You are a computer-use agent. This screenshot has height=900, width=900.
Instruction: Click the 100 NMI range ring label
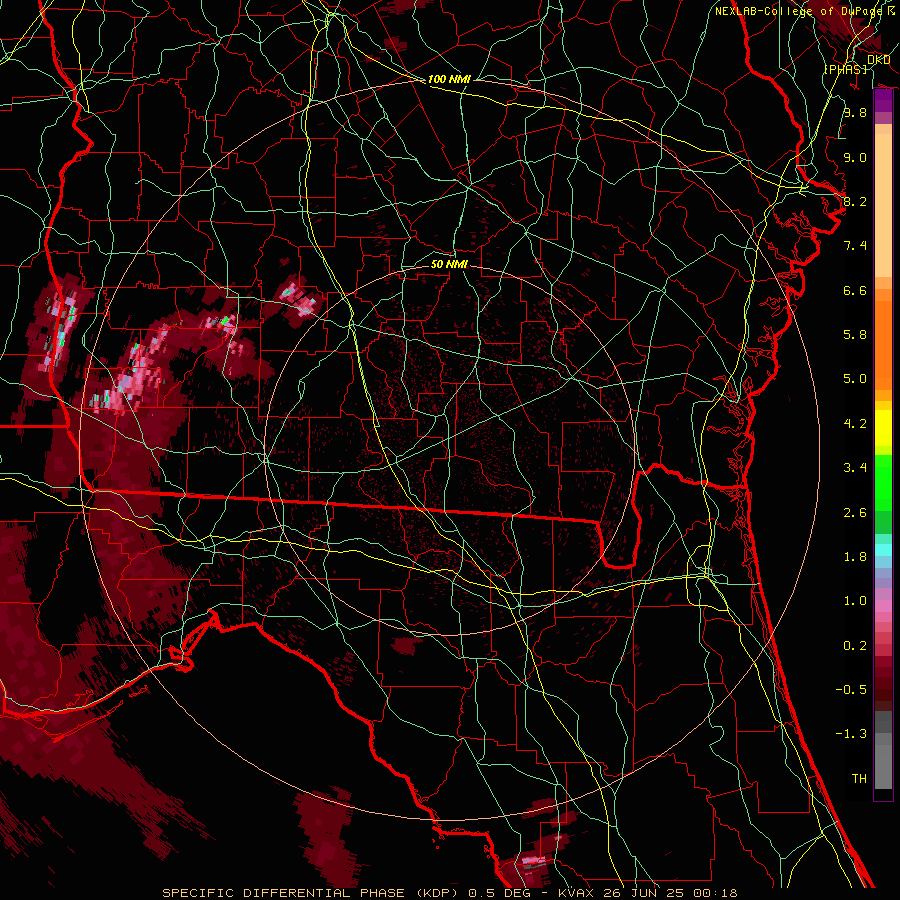coord(449,79)
